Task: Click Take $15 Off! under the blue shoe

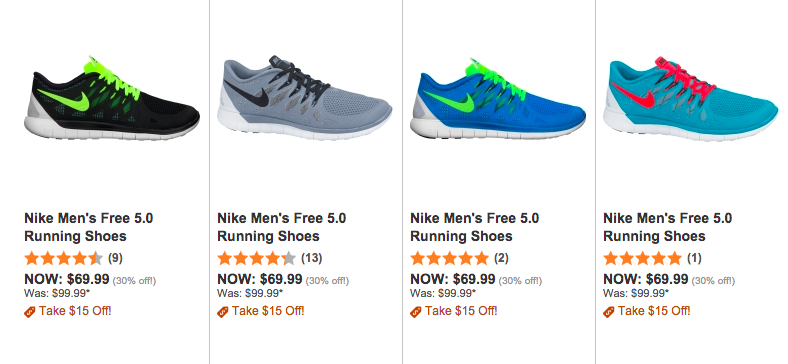Action: [461, 311]
